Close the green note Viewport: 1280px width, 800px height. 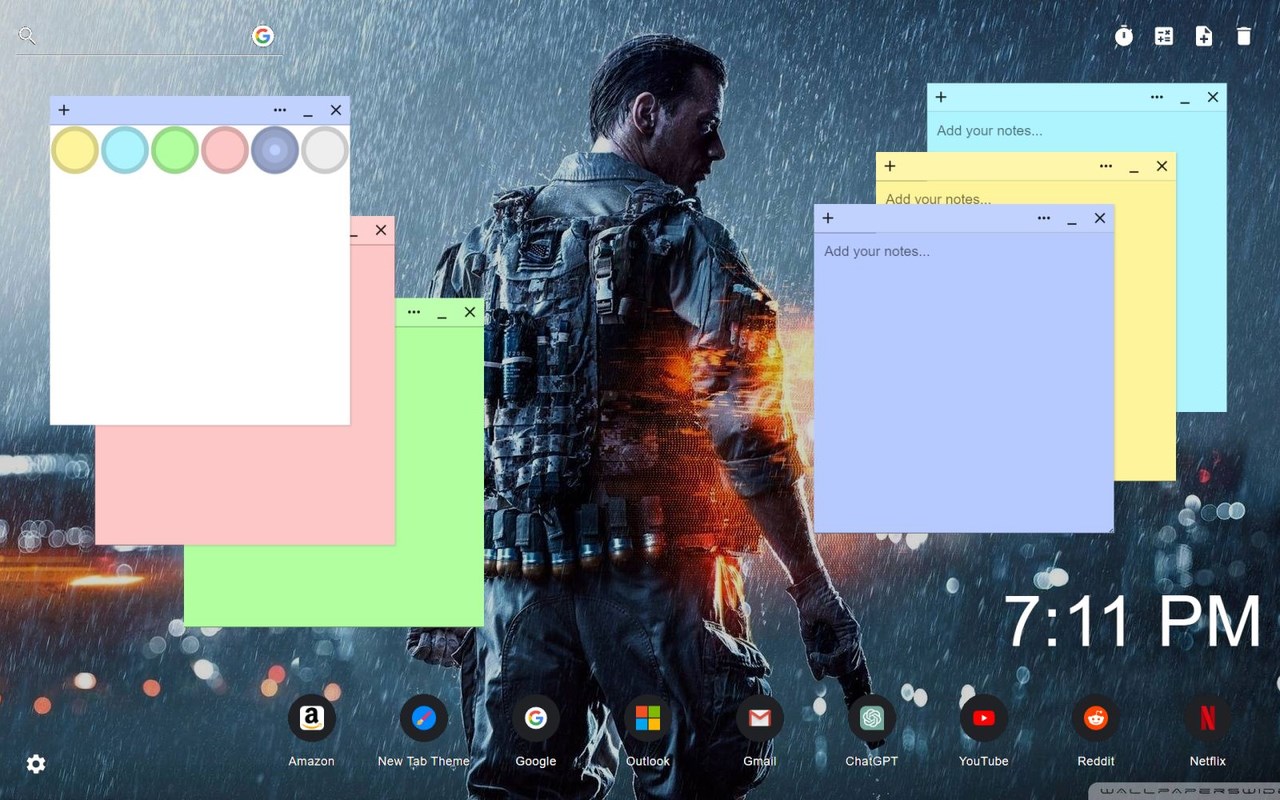(x=470, y=312)
